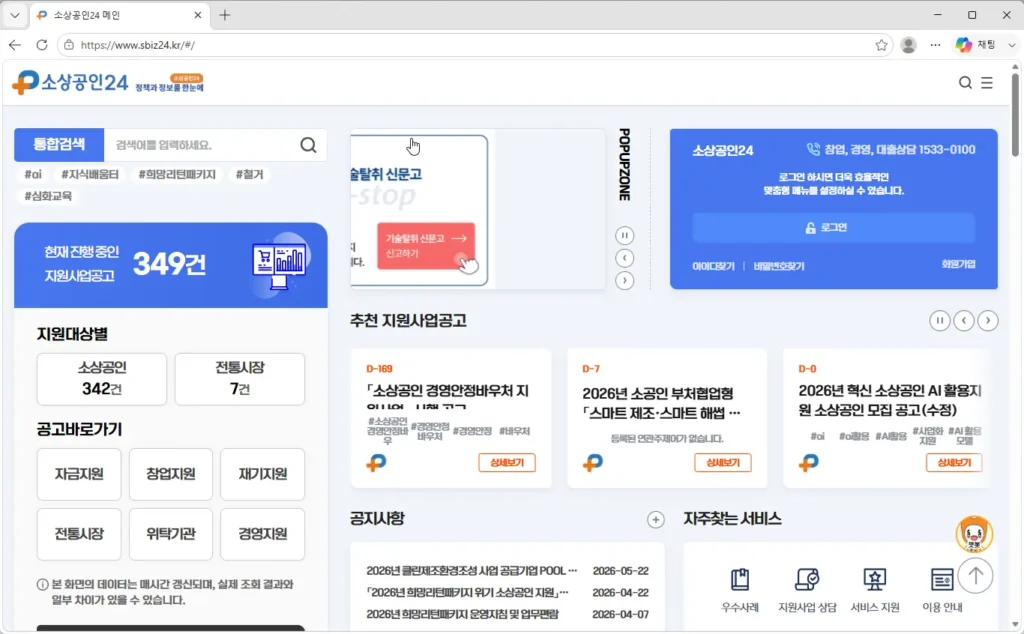Open the 창업지원 shortcut
Screen dimensions: 1024x634
point(170,474)
